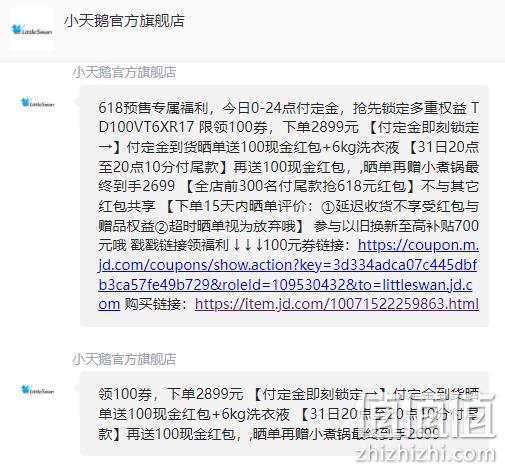Click the zhizhizhi.com watermark text

tap(426, 454)
